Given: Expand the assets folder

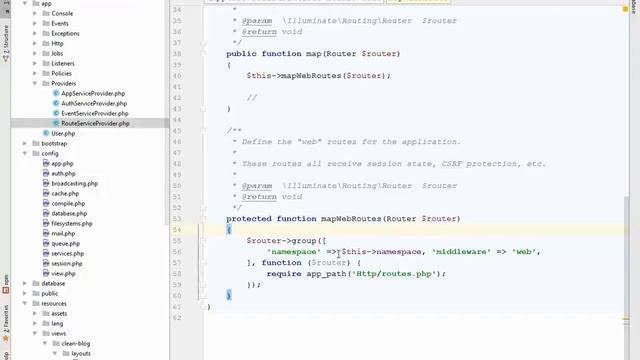Looking at the screenshot, I should [x=35, y=313].
